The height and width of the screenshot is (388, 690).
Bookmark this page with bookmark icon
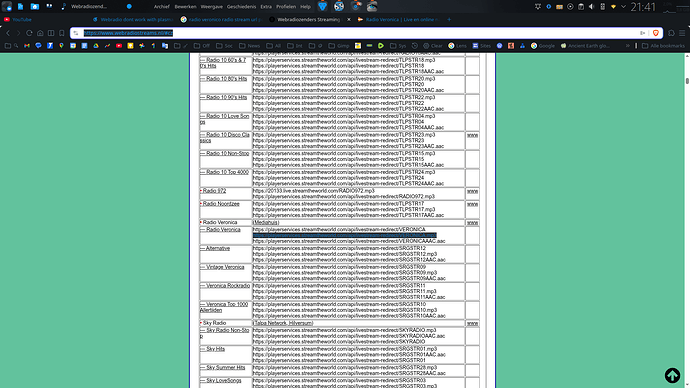click(62, 33)
